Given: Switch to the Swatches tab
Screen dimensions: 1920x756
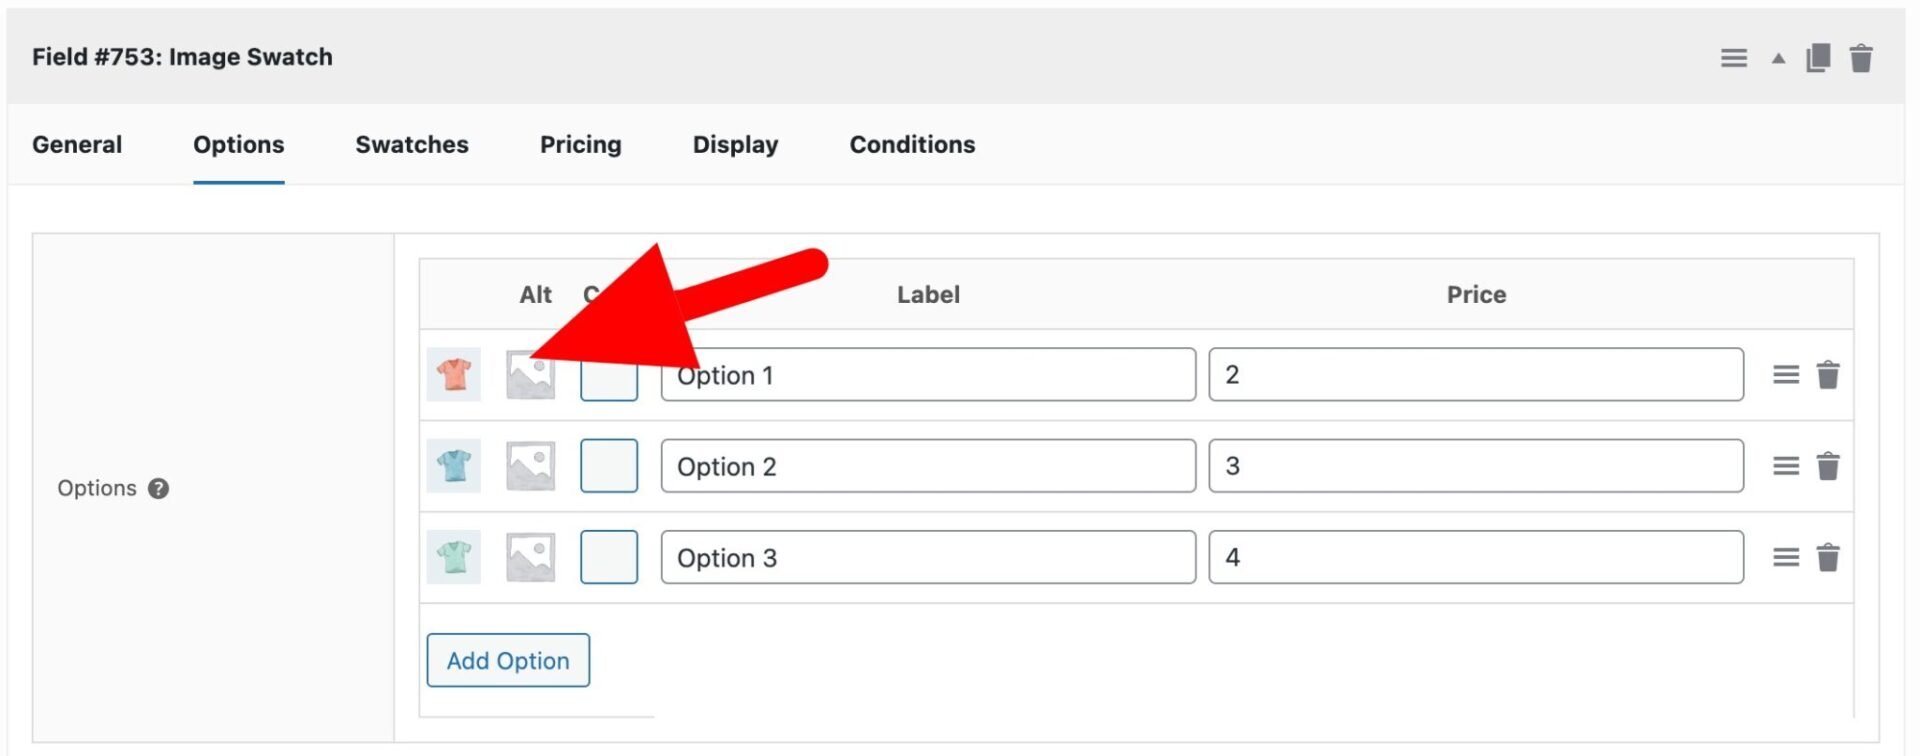Looking at the screenshot, I should pos(412,145).
